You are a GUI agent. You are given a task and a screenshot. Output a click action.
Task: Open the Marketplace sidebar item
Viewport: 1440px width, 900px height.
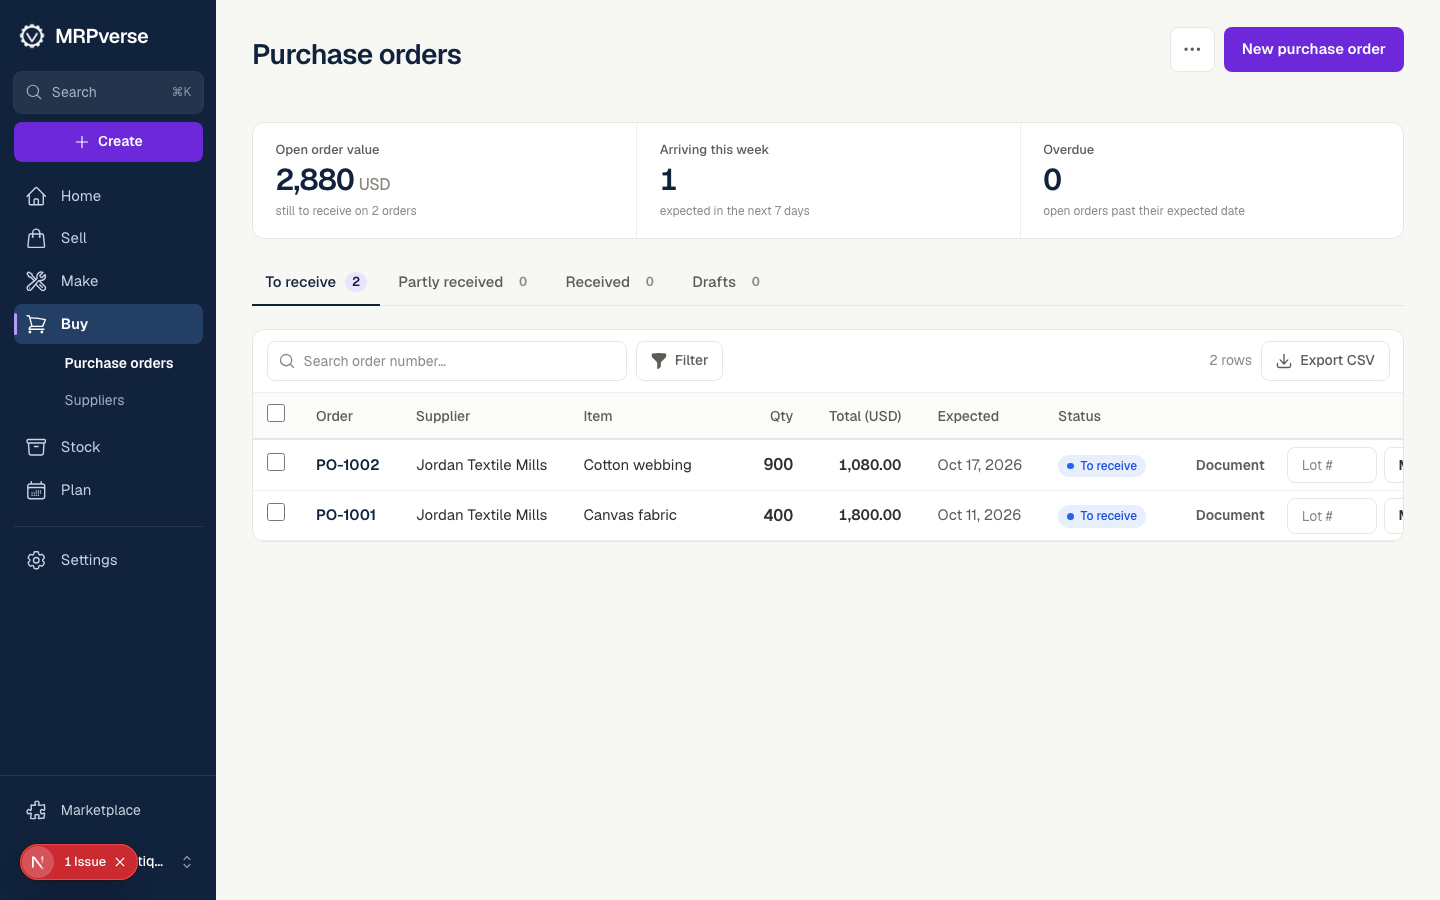(x=108, y=810)
